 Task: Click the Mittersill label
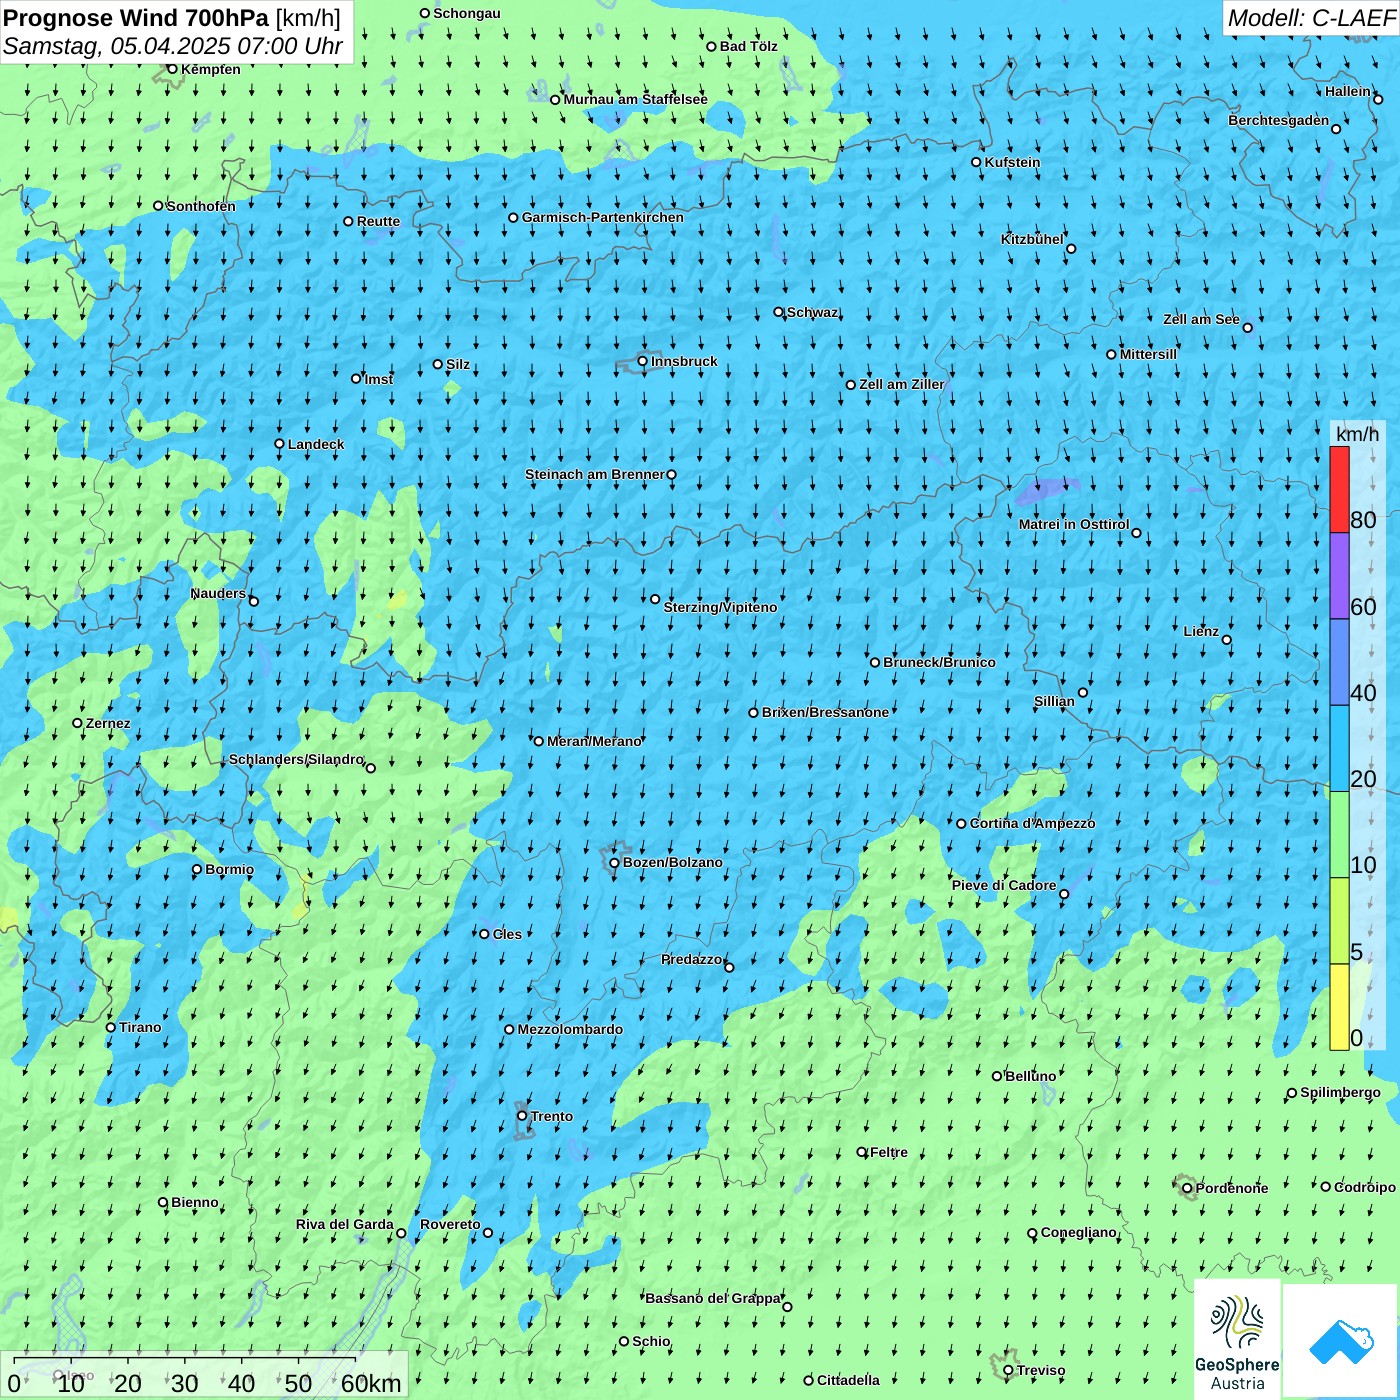[x=1148, y=354]
